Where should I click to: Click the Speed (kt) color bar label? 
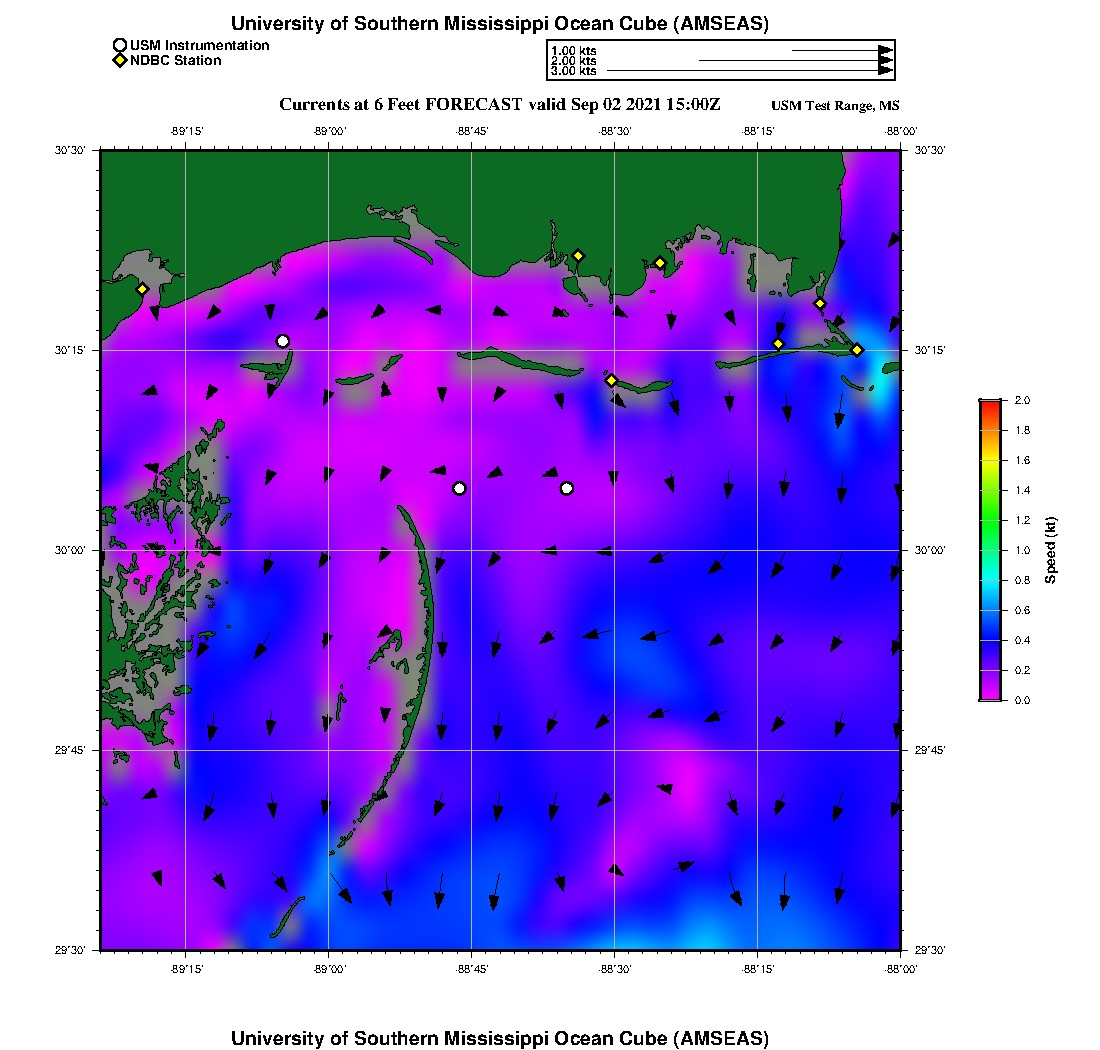(1050, 550)
